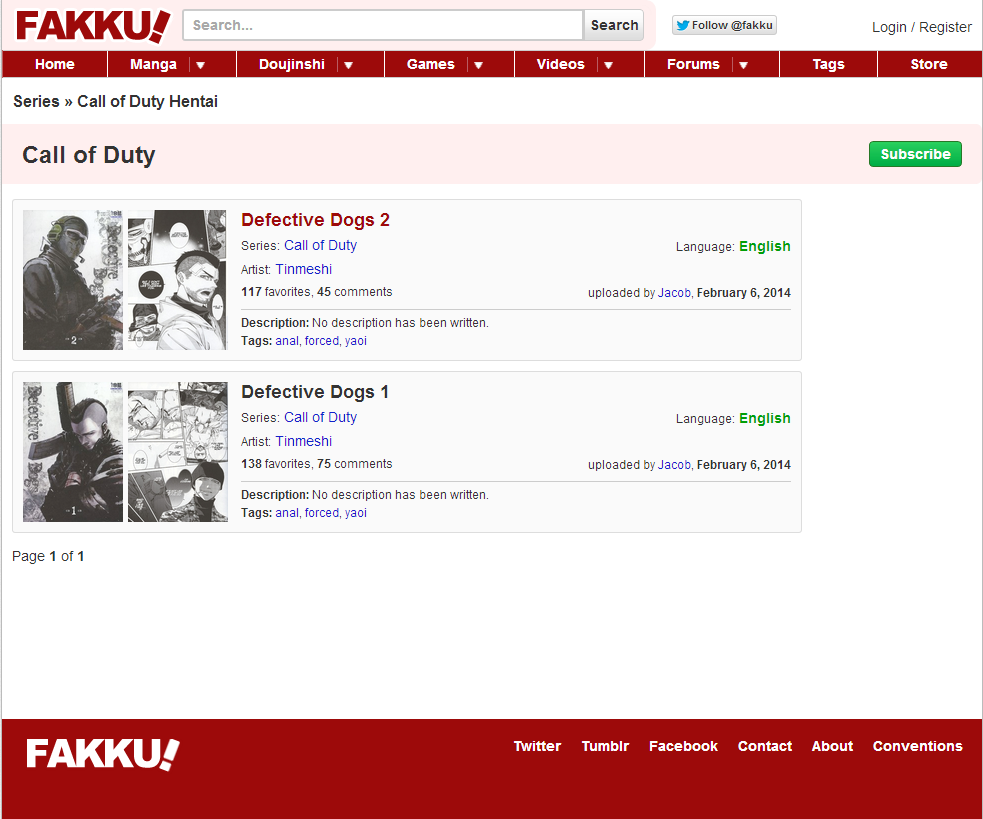Click the white FAKKU logo in the footer

pyautogui.click(x=103, y=753)
